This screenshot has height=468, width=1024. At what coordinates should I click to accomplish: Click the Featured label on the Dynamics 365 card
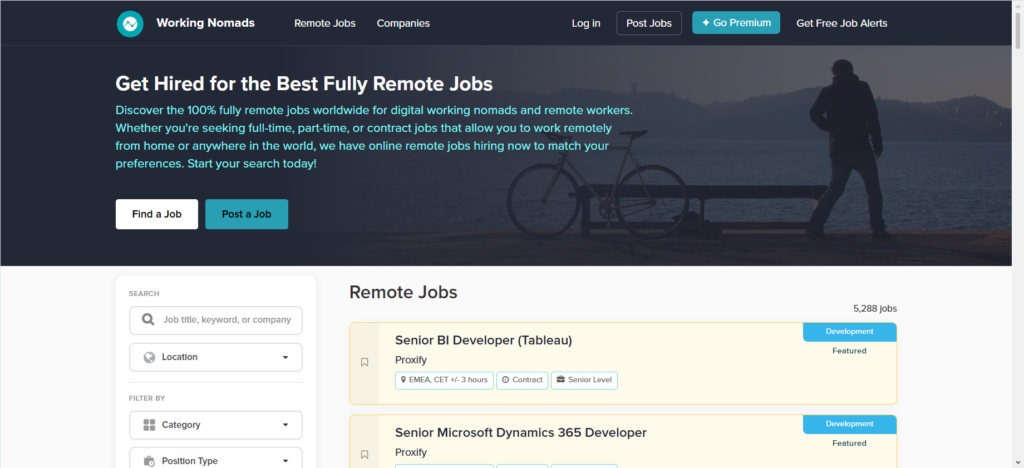pos(849,443)
